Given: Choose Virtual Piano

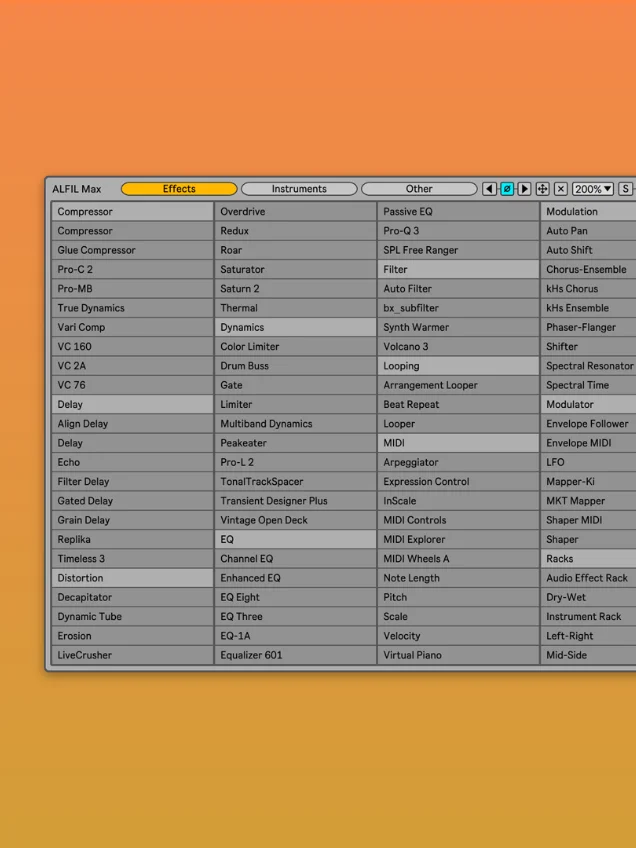Looking at the screenshot, I should click(458, 655).
